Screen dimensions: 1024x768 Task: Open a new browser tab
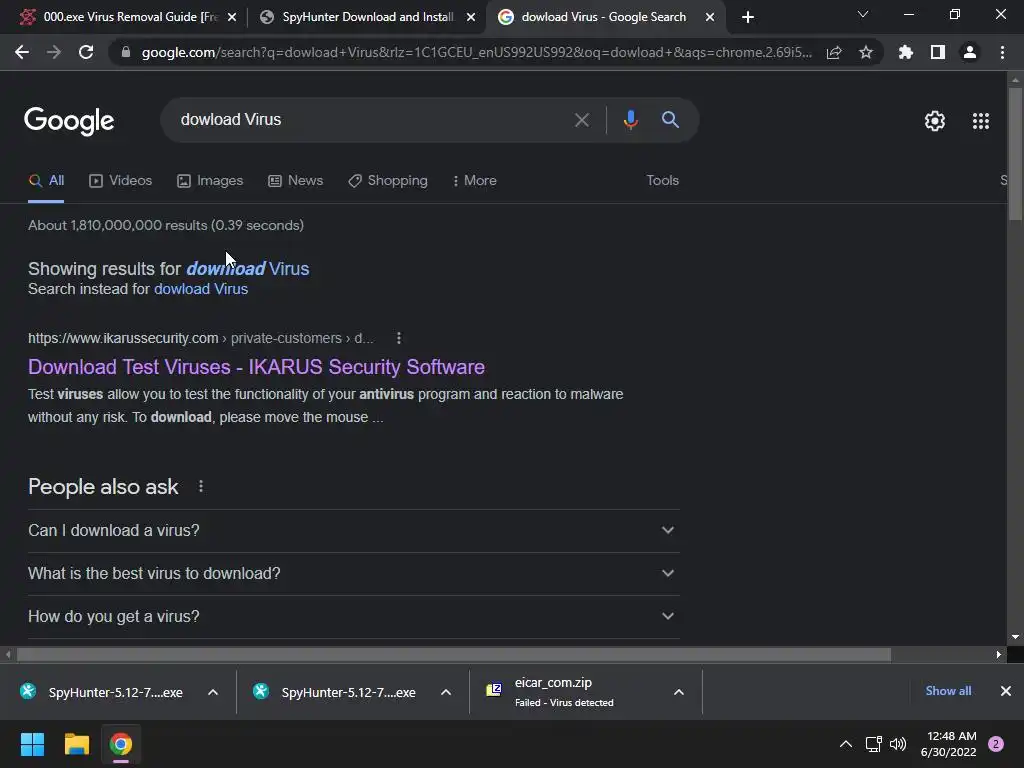click(748, 17)
